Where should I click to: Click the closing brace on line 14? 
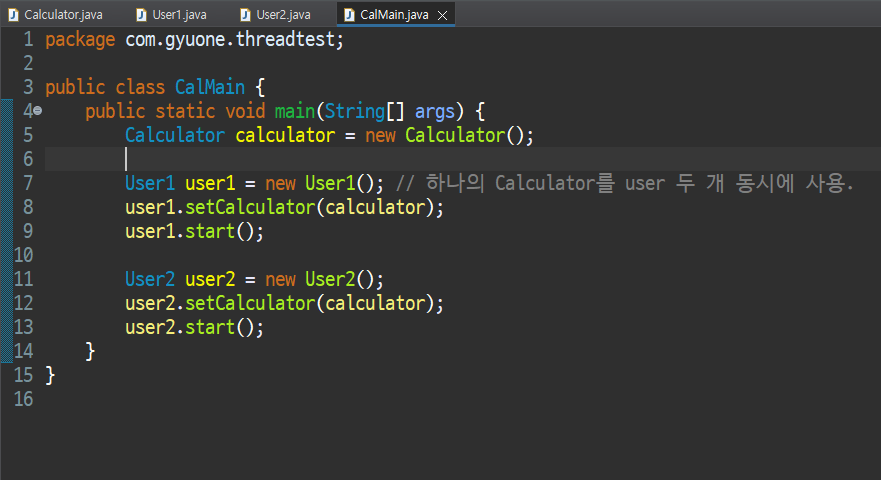[x=90, y=351]
